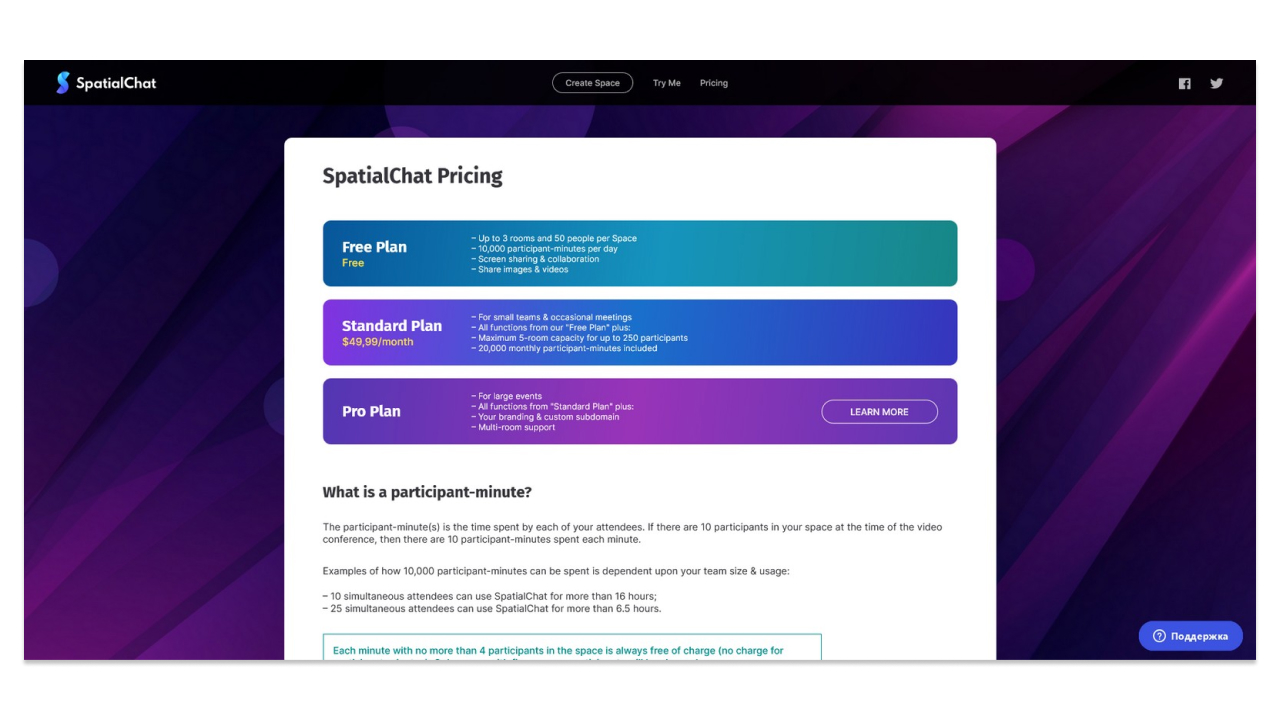Click the SpatialChat logo icon
The width and height of the screenshot is (1280, 720).
[63, 83]
